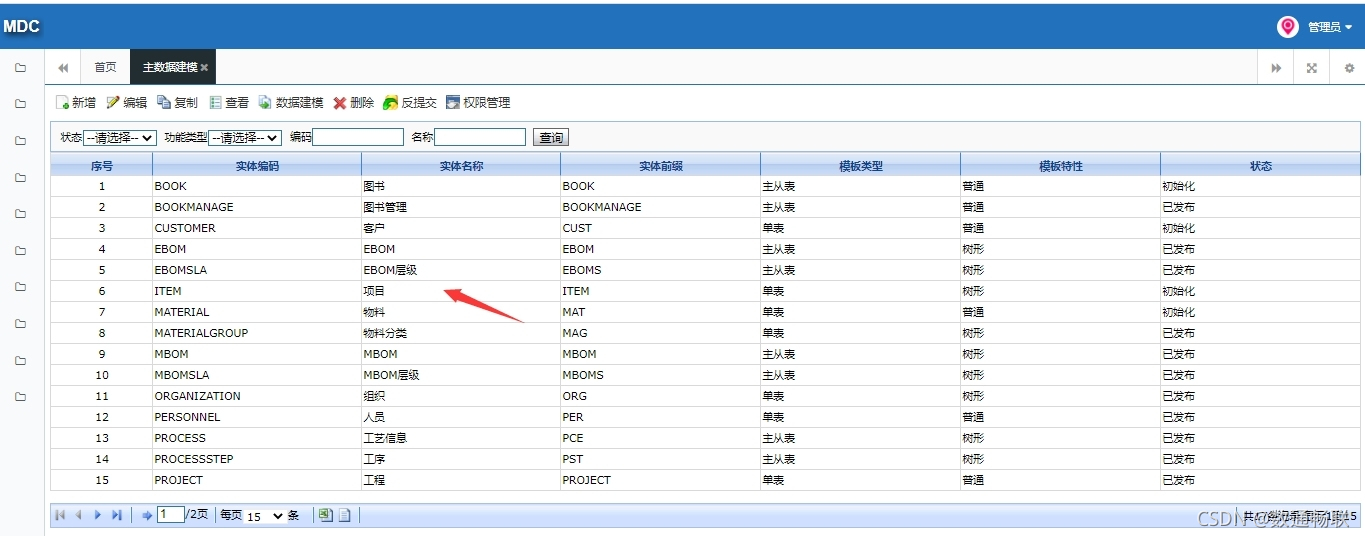1365x537 pixels.
Task: Click the topmost folder icon in left sidebar
Action: [20, 68]
